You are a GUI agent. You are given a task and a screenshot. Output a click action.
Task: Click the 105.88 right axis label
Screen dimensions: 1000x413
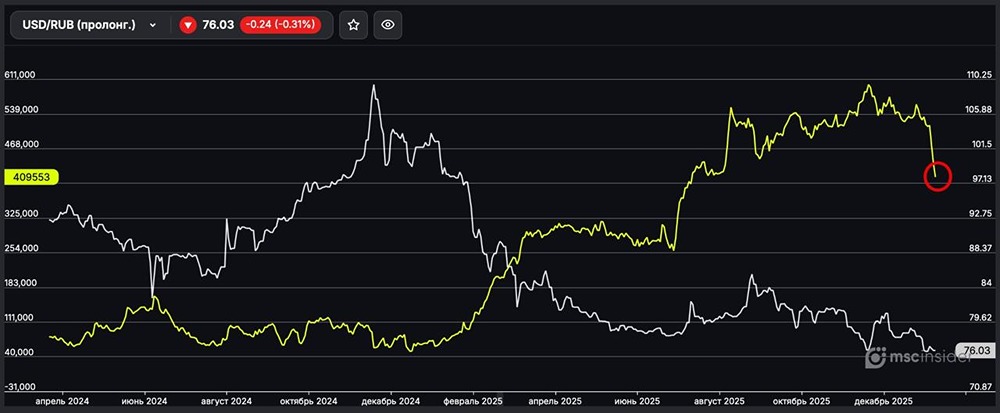[978, 110]
